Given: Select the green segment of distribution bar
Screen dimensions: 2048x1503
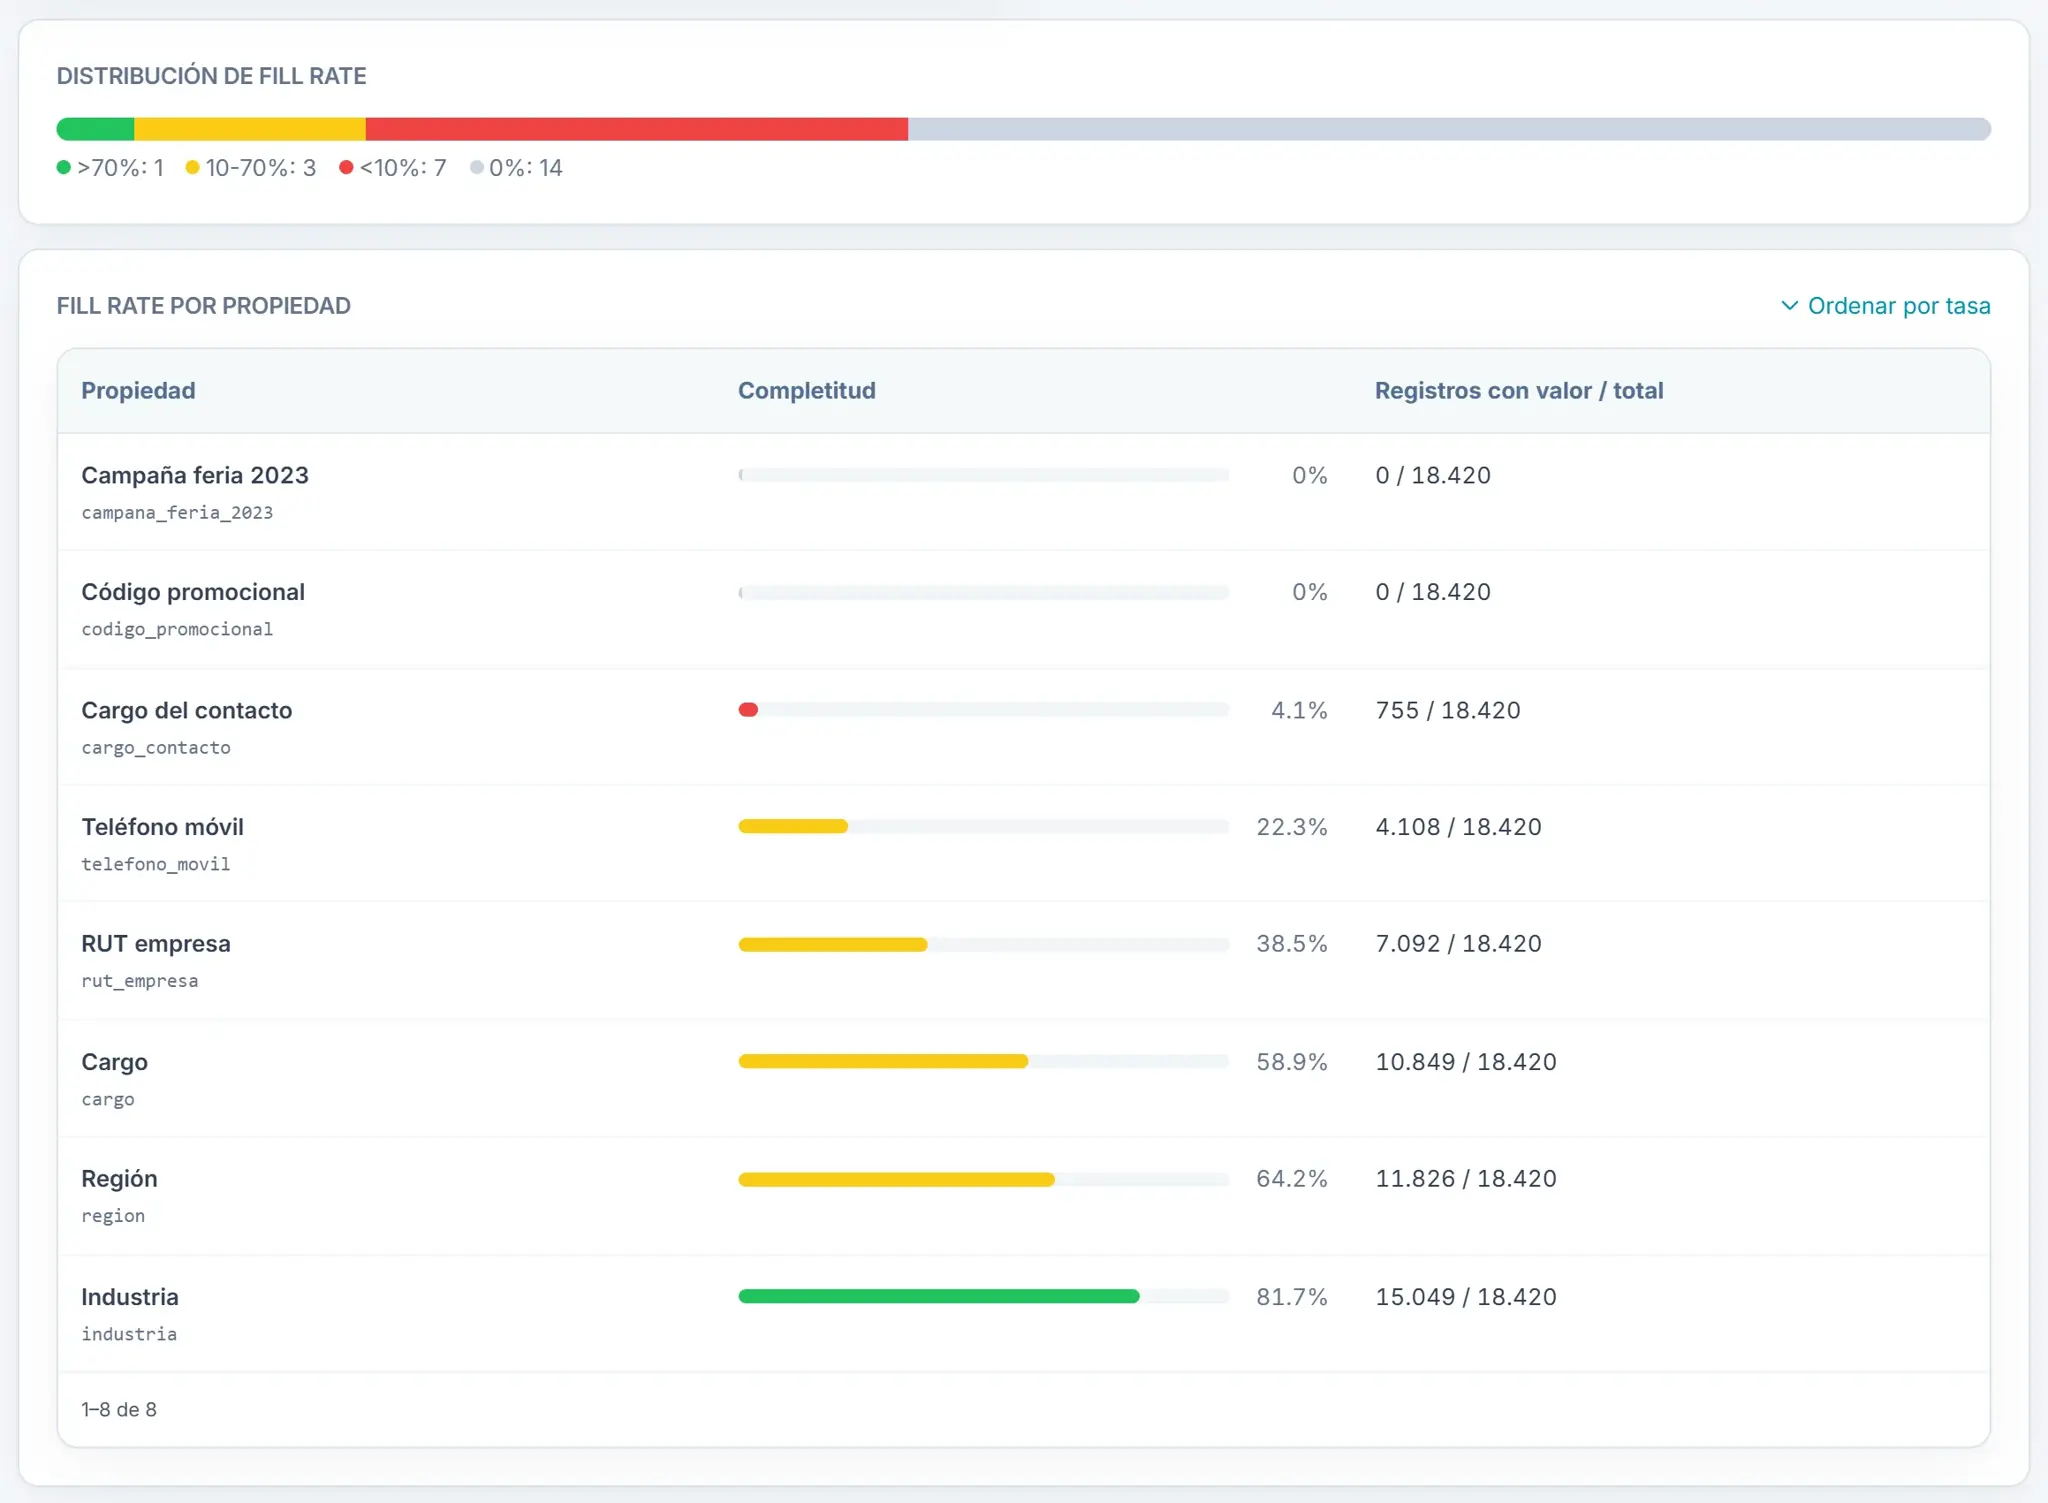Looking at the screenshot, I should coord(96,129).
